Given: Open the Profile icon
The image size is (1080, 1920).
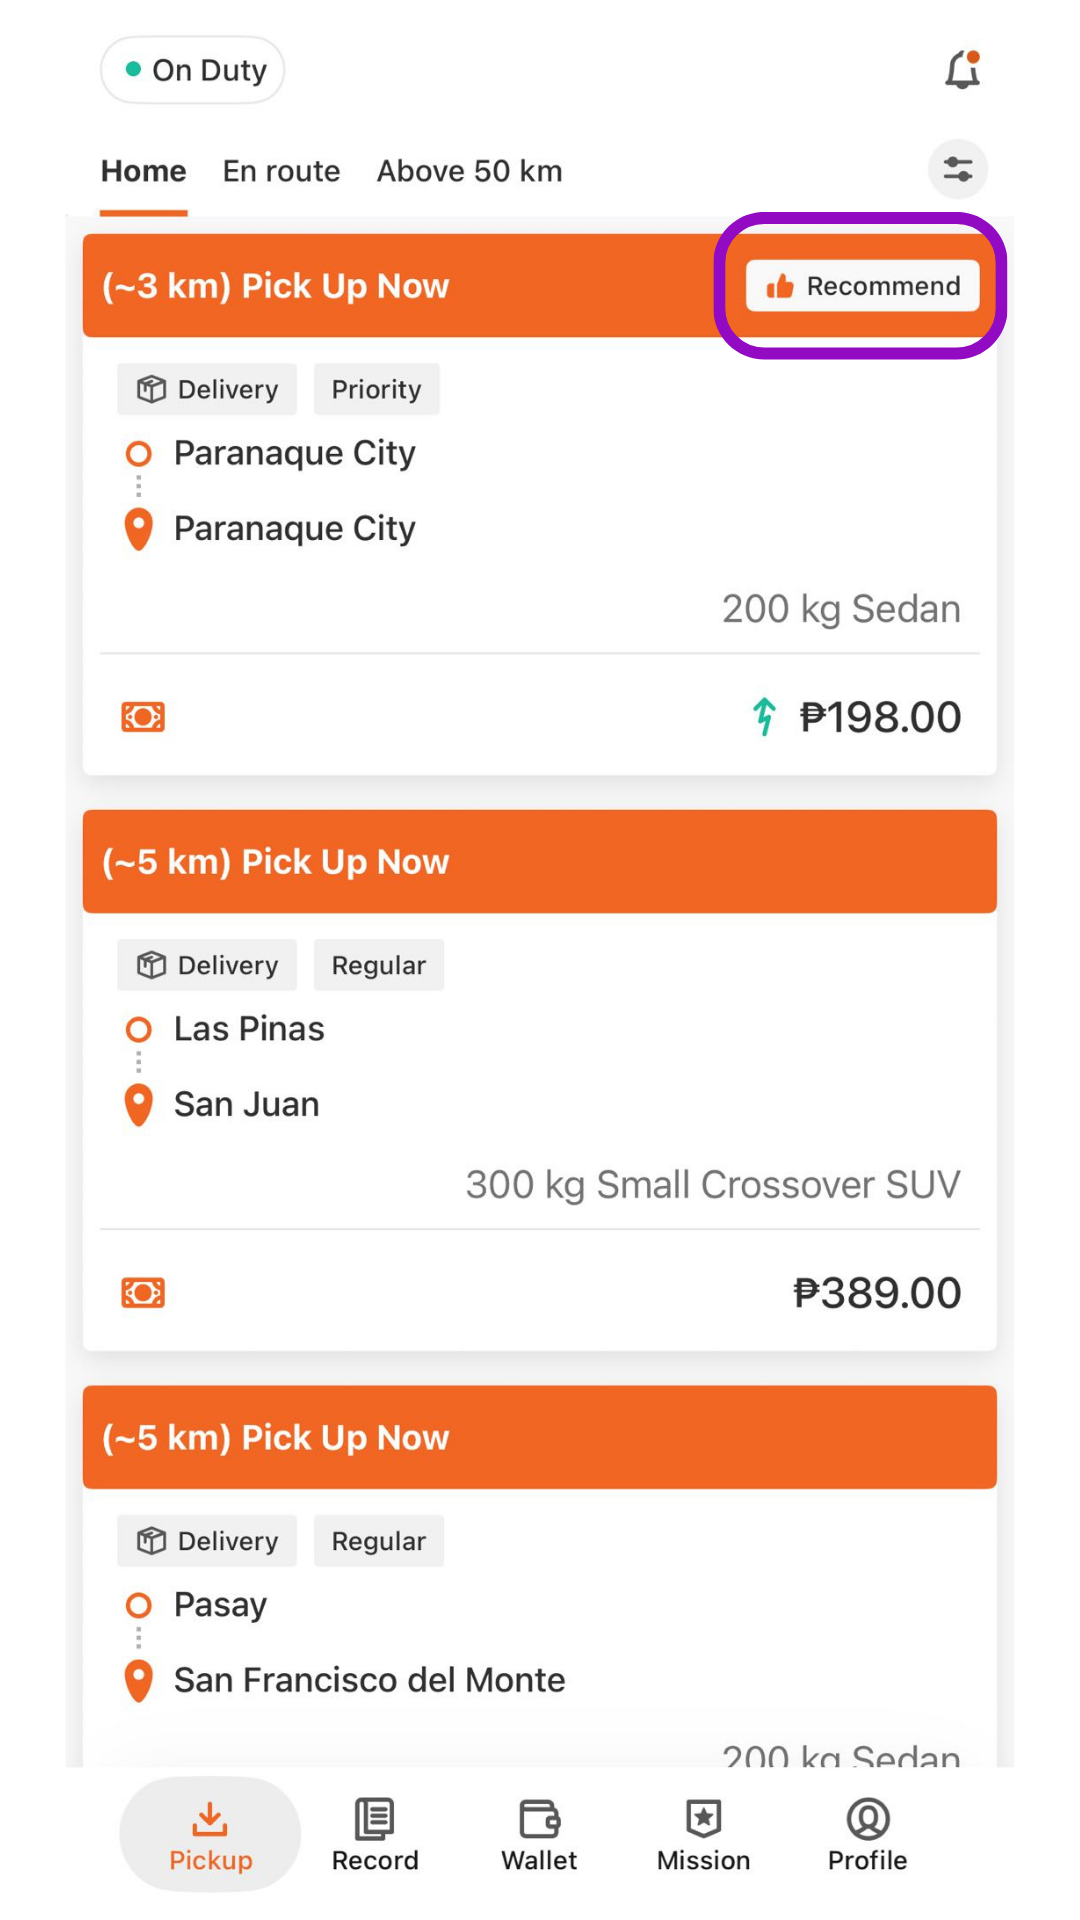Looking at the screenshot, I should pyautogui.click(x=868, y=1819).
